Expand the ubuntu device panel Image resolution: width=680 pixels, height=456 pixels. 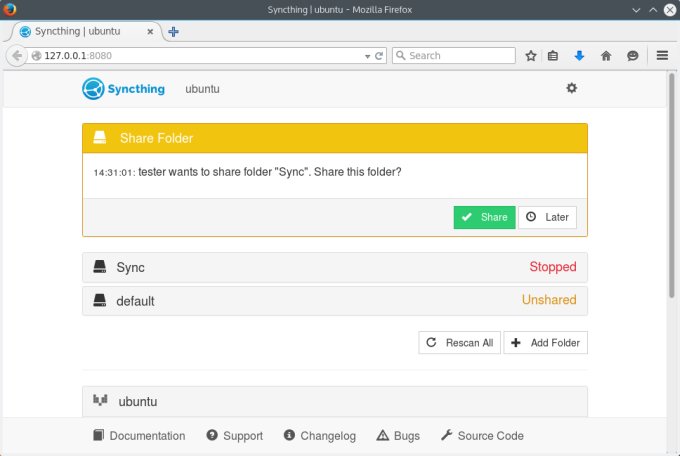pyautogui.click(x=334, y=401)
